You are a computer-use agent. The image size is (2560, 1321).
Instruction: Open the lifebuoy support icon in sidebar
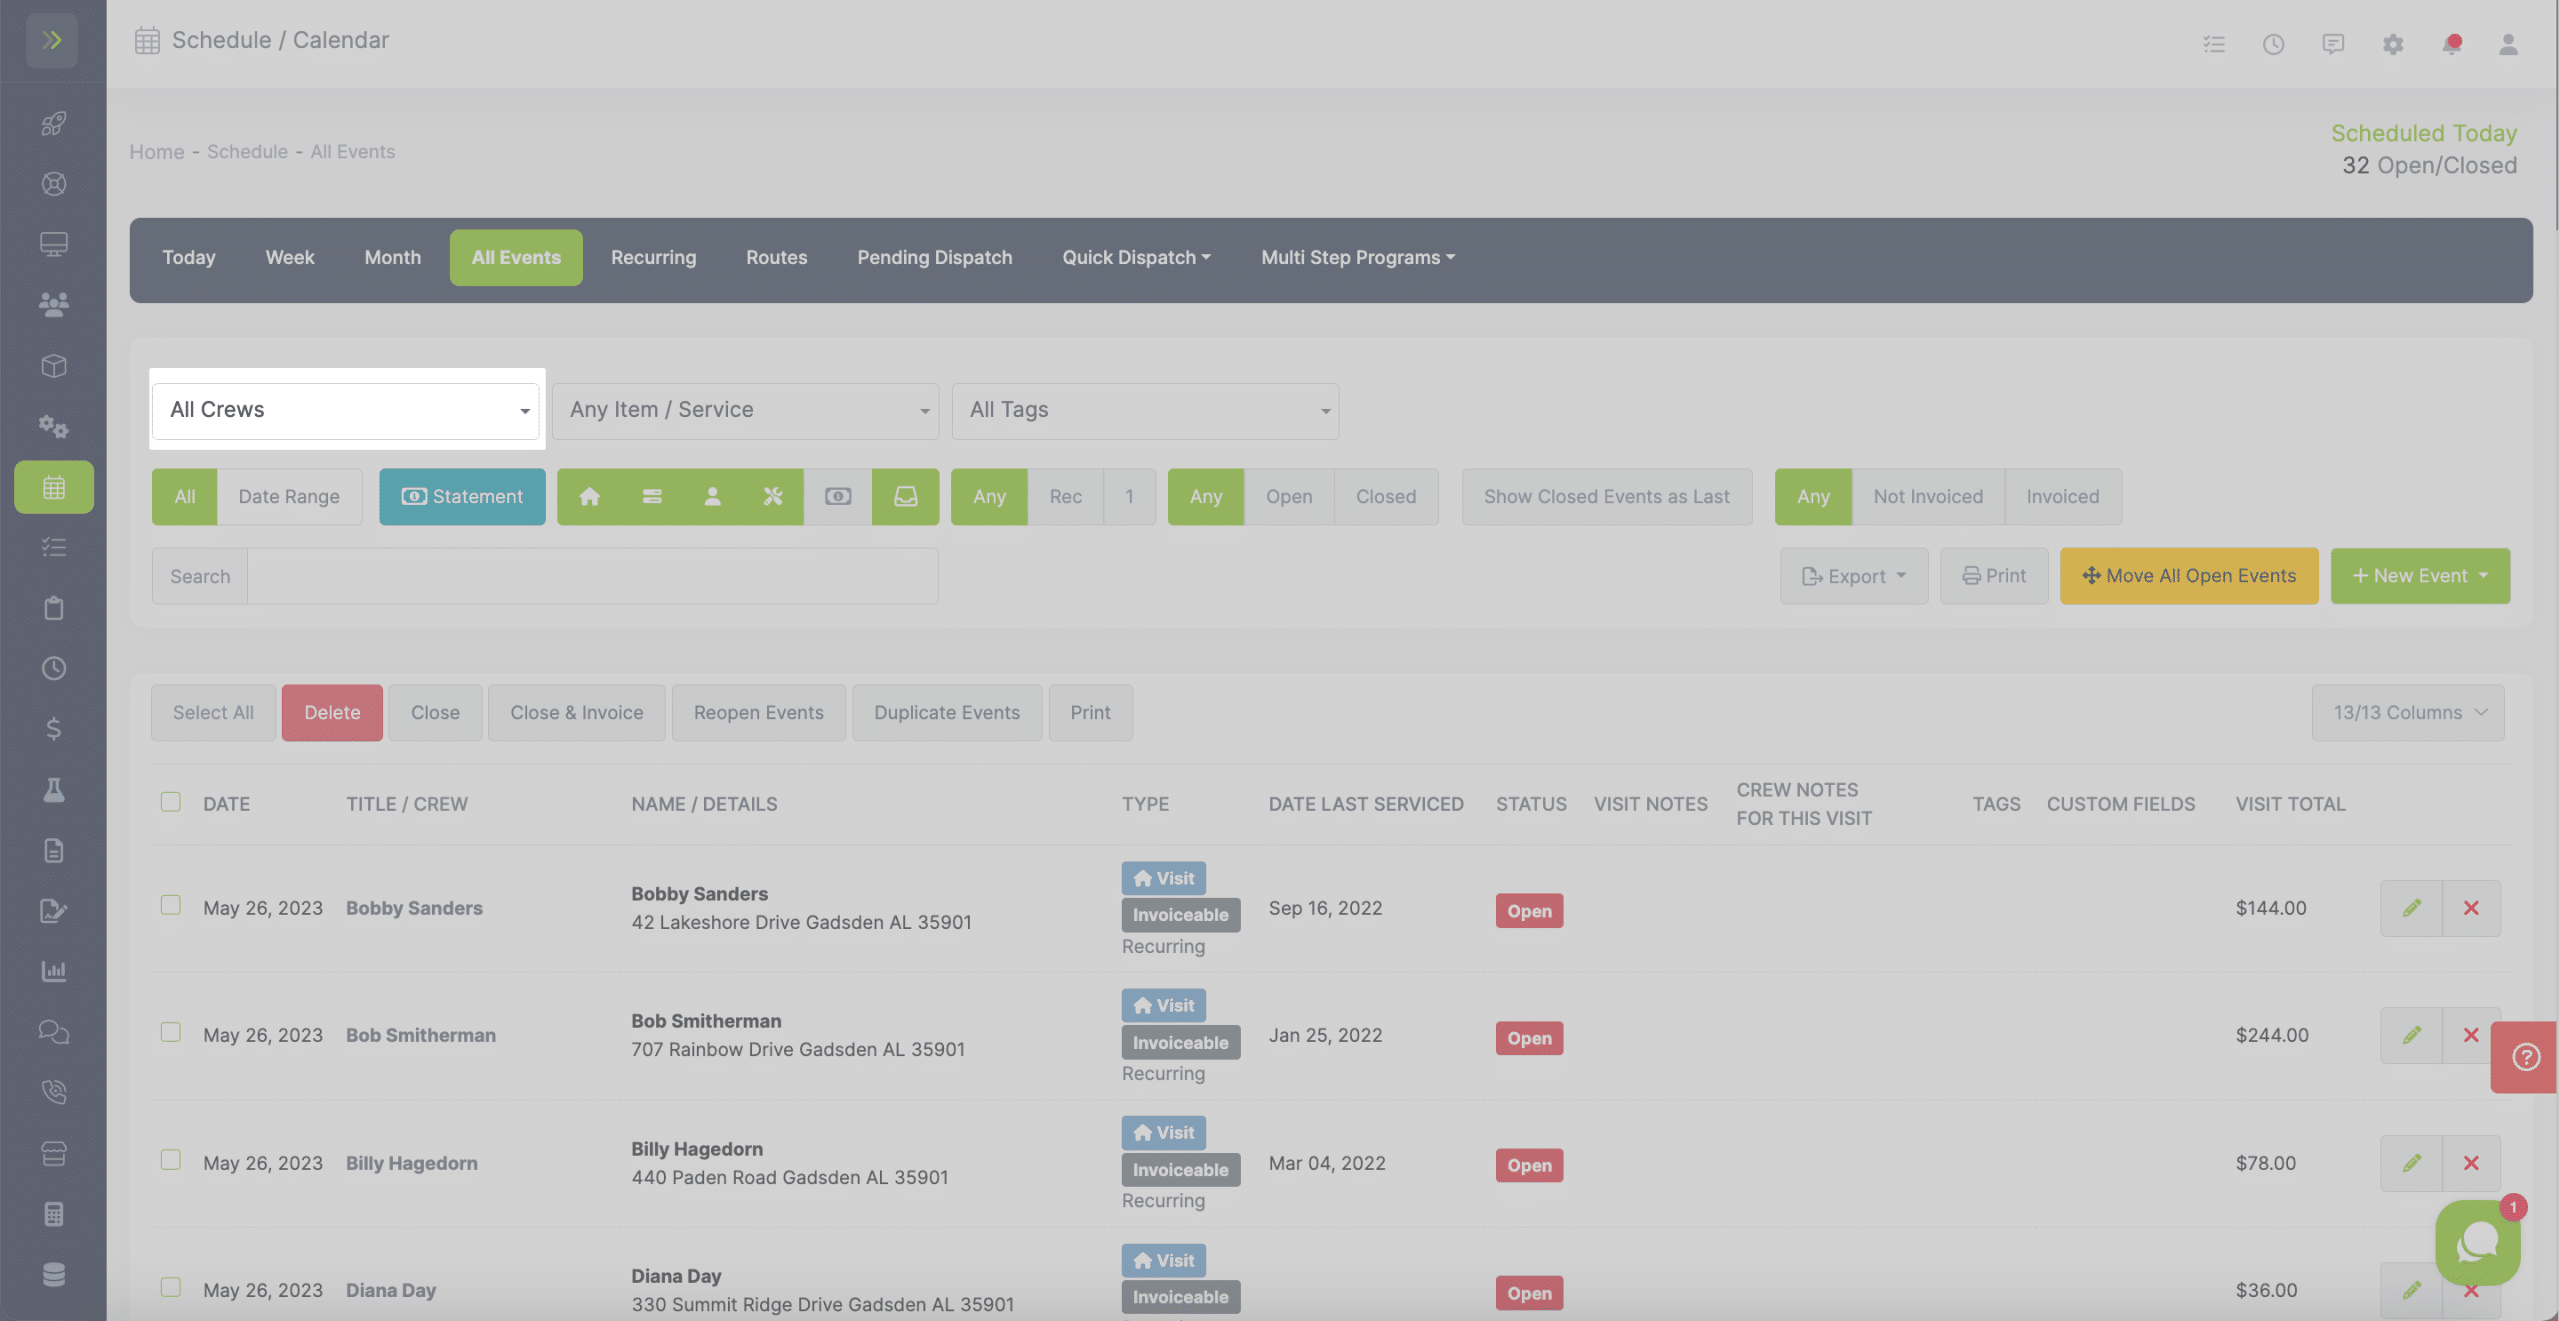(x=53, y=184)
